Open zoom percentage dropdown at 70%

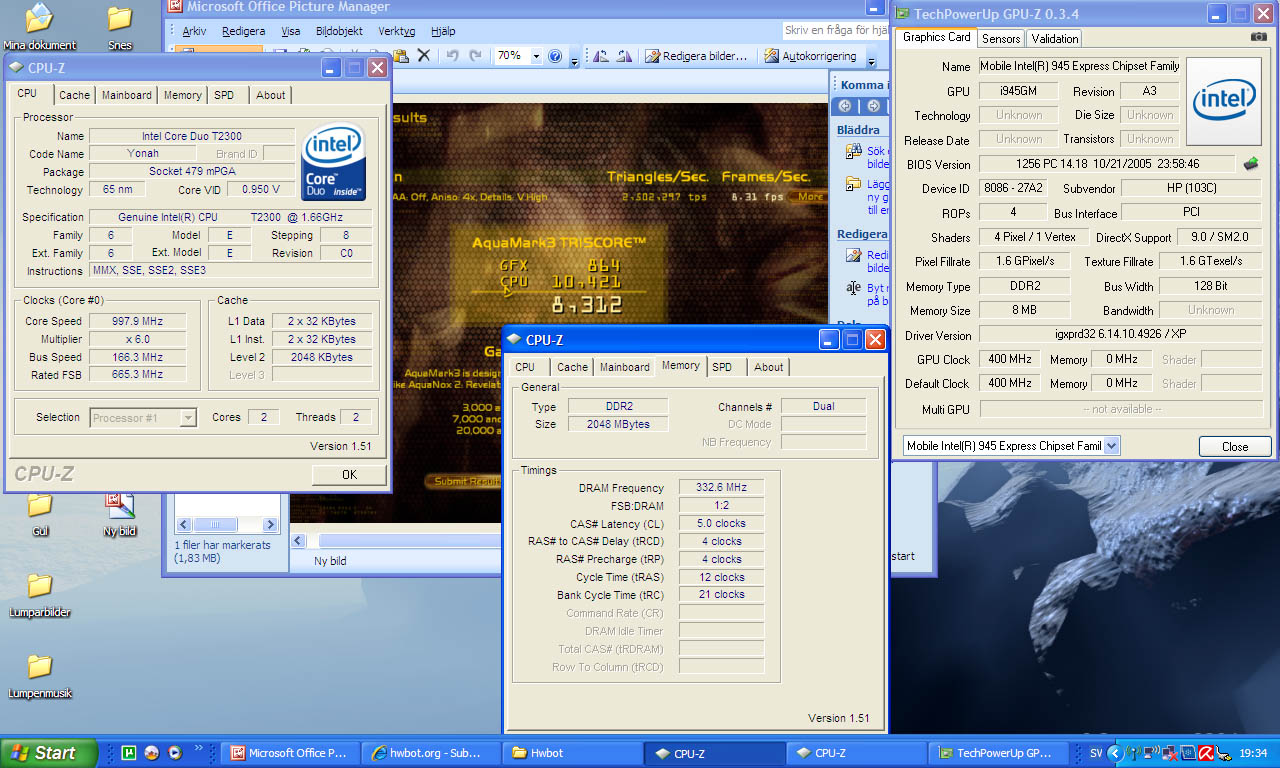click(x=536, y=56)
